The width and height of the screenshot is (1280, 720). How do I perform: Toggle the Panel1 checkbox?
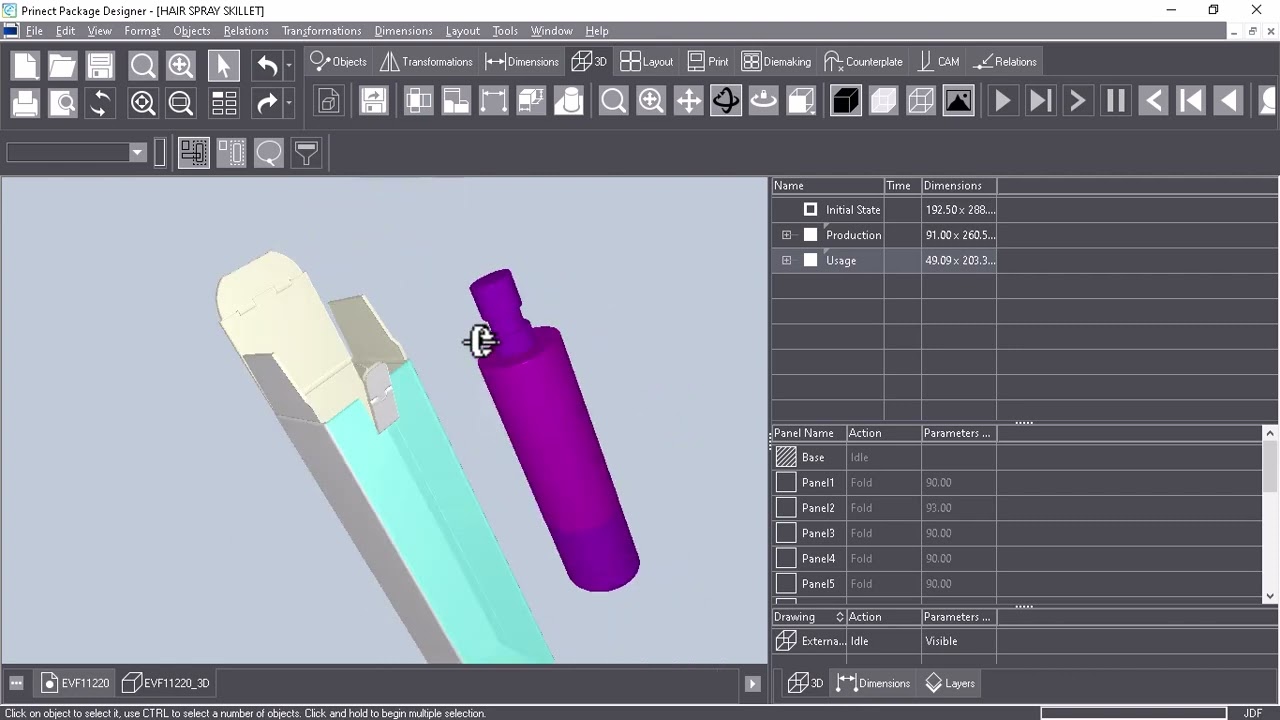click(786, 483)
